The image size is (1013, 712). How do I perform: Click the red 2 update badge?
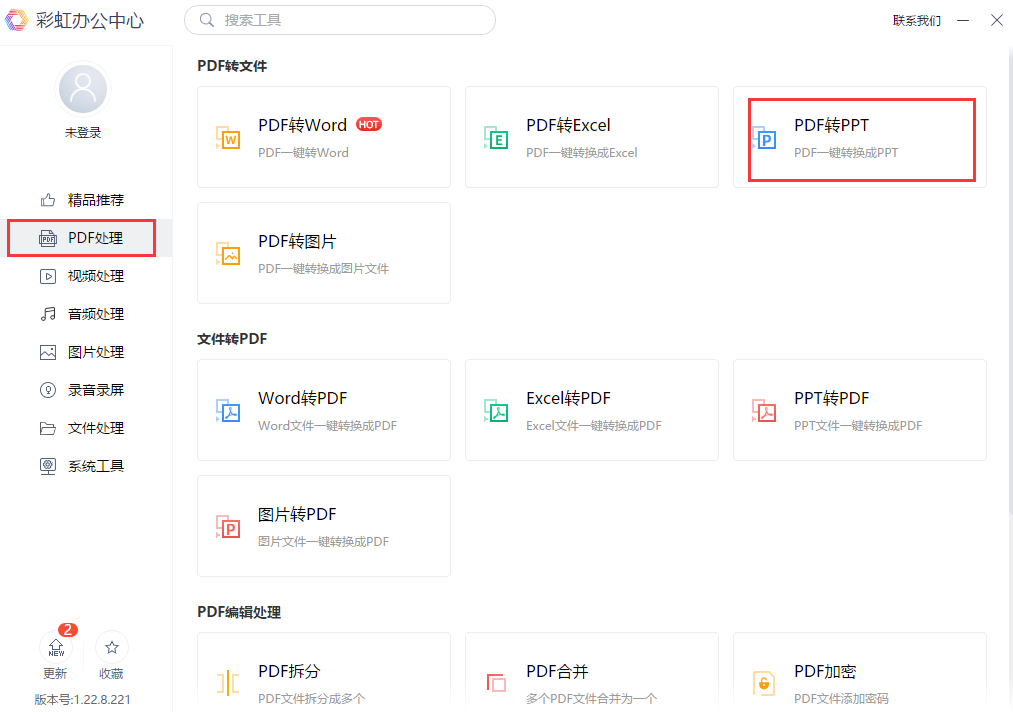click(68, 630)
